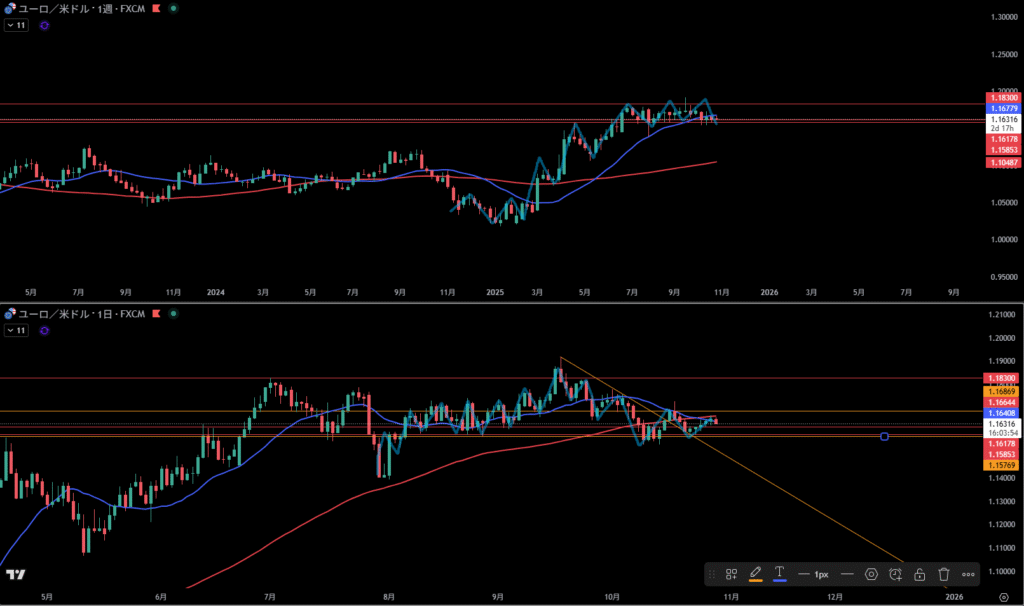Toggle the lock on selected drawing
1024x606 pixels.
pyautogui.click(x=920, y=574)
